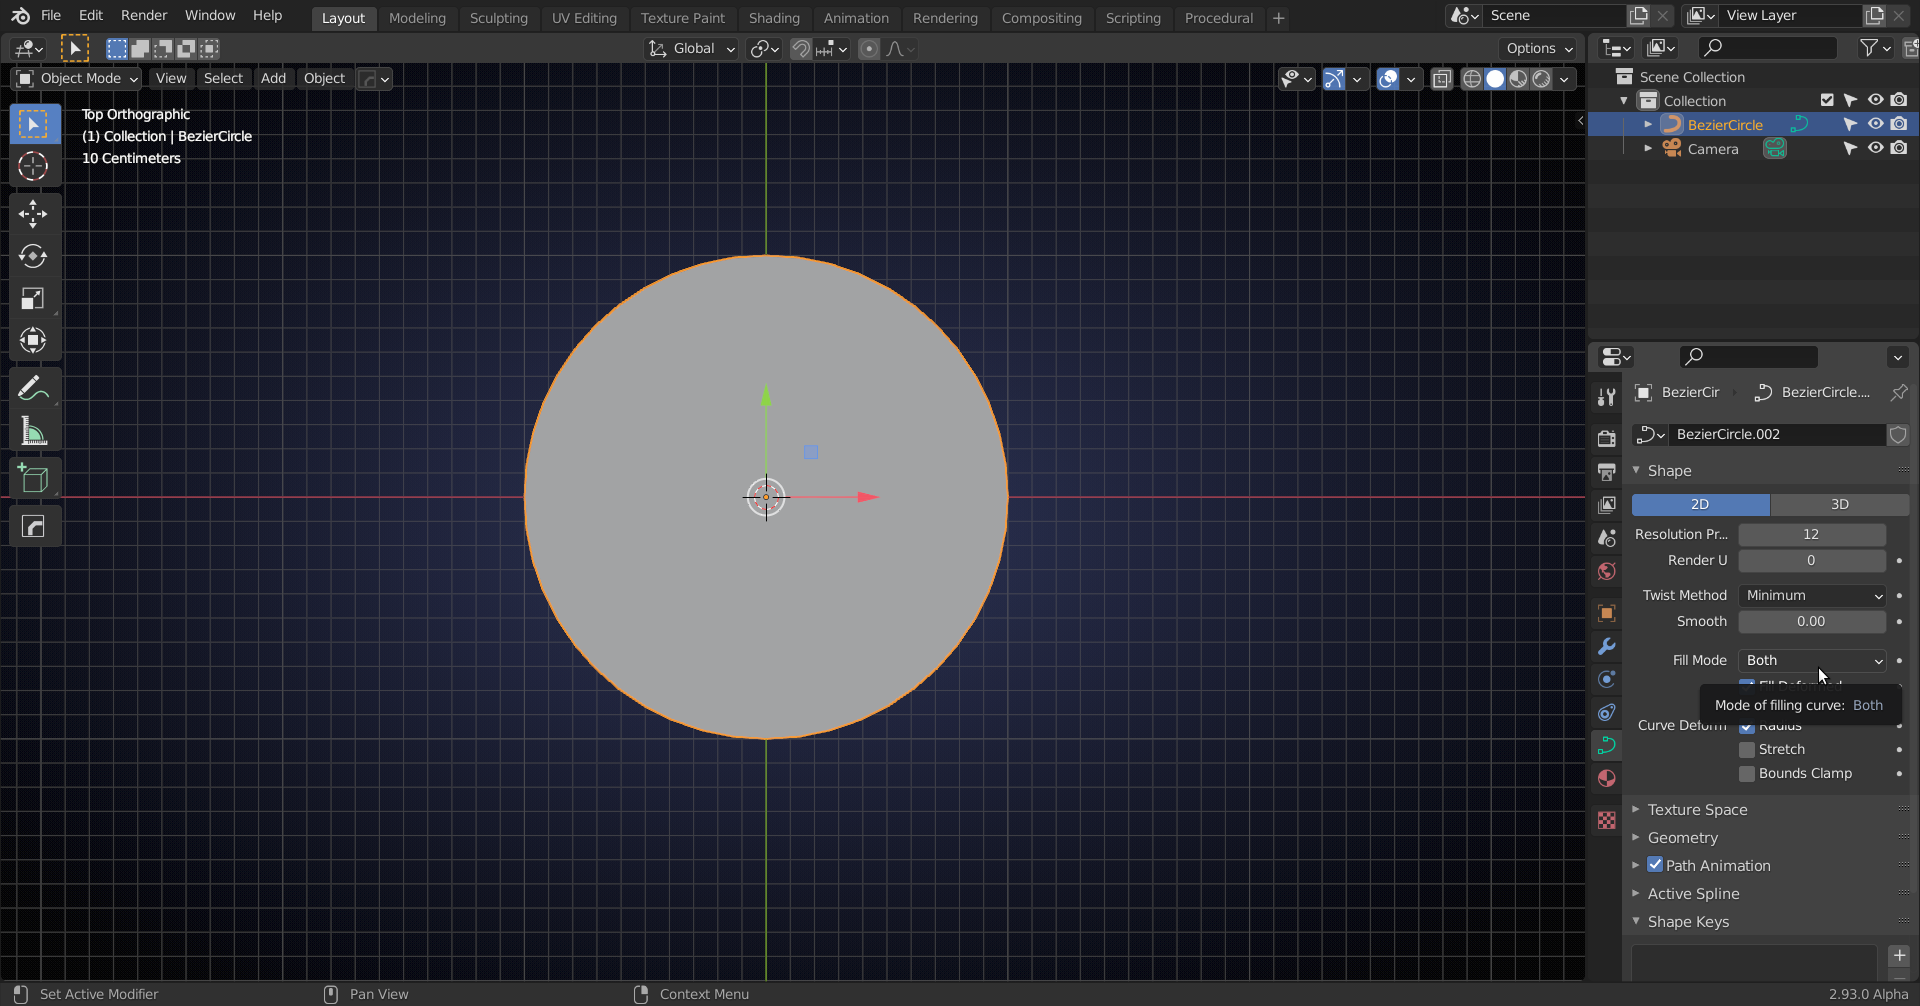This screenshot has width=1920, height=1006.
Task: Open the Object properties tab
Action: pyautogui.click(x=1607, y=613)
